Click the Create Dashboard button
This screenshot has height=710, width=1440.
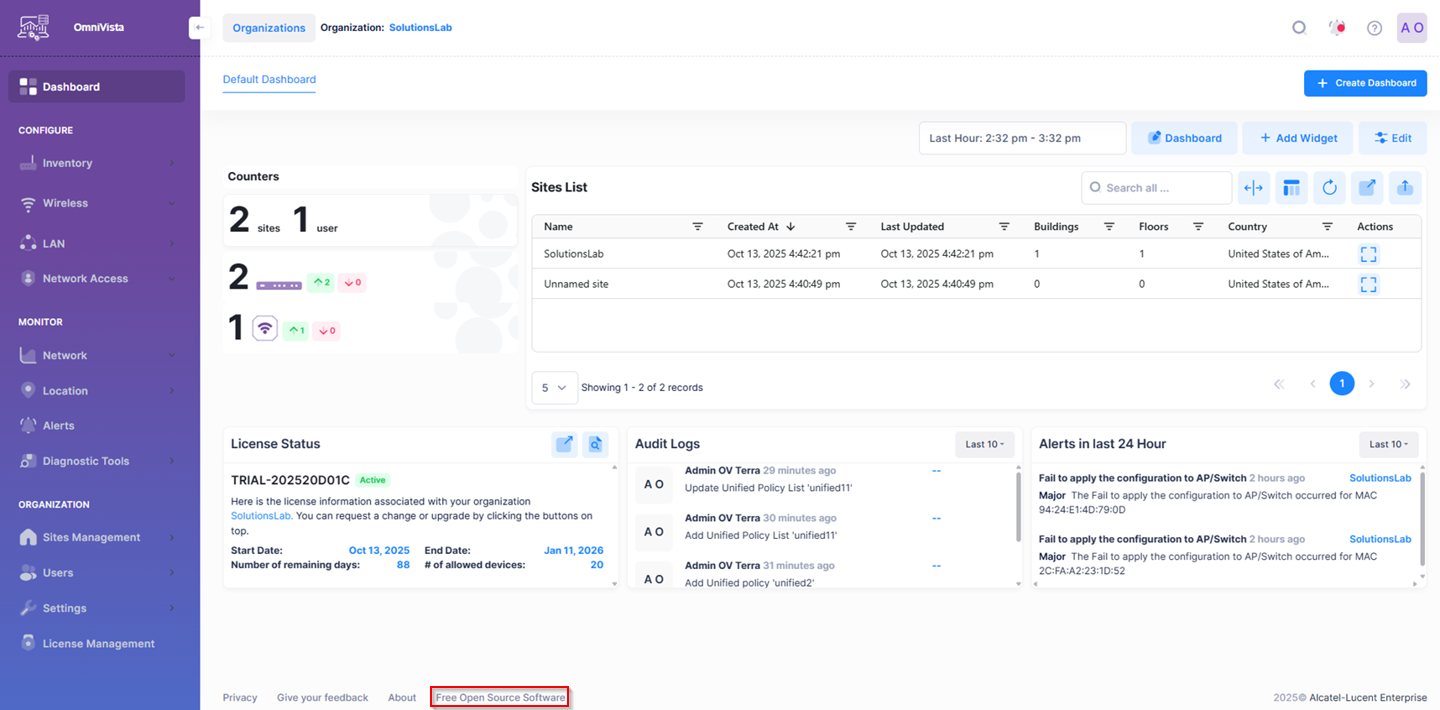1365,83
